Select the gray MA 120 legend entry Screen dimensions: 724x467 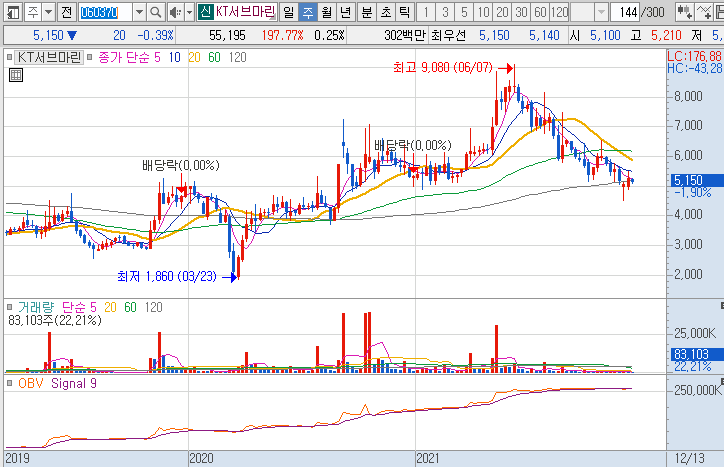click(237, 57)
